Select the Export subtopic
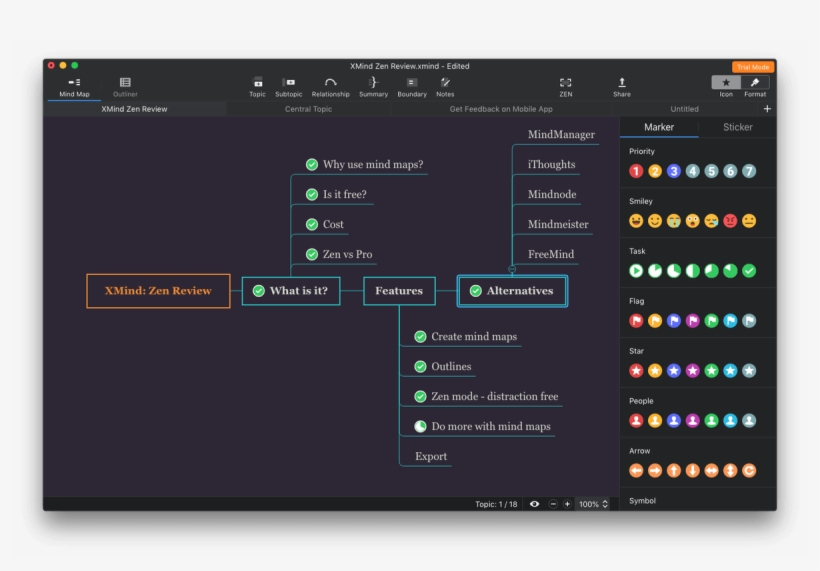Viewport: 820px width, 571px height. click(431, 456)
